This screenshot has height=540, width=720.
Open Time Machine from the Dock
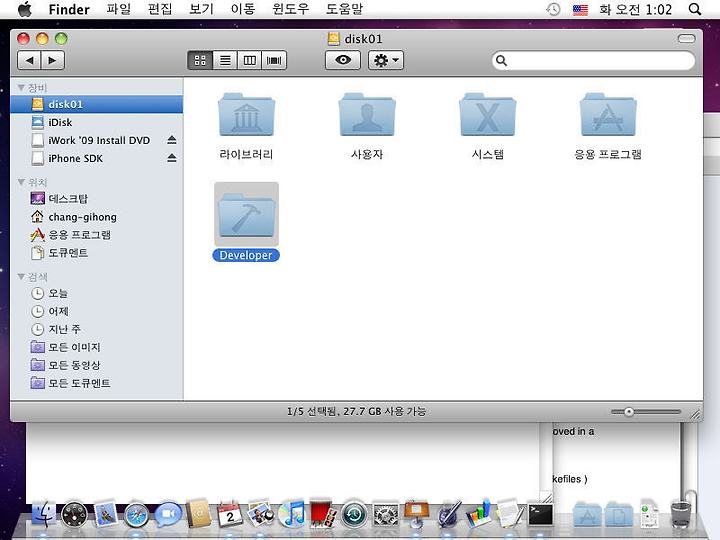[x=354, y=514]
